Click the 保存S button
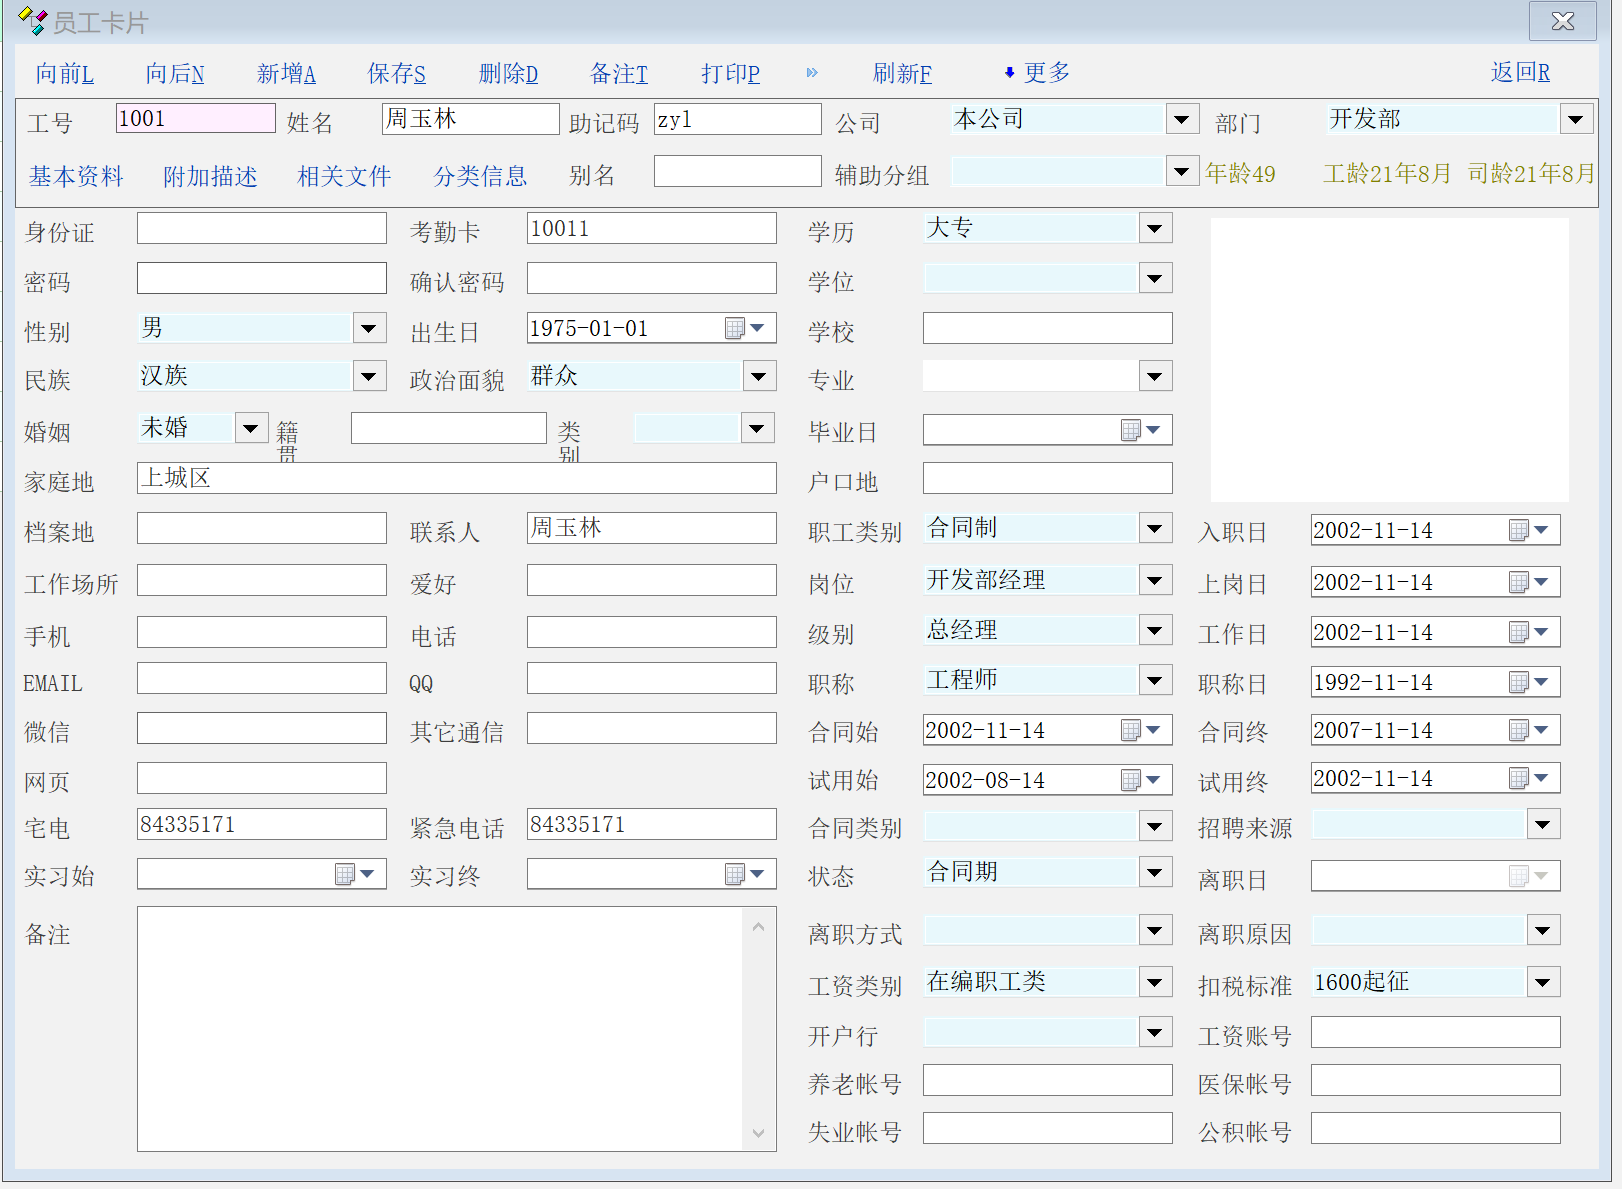 click(x=396, y=74)
